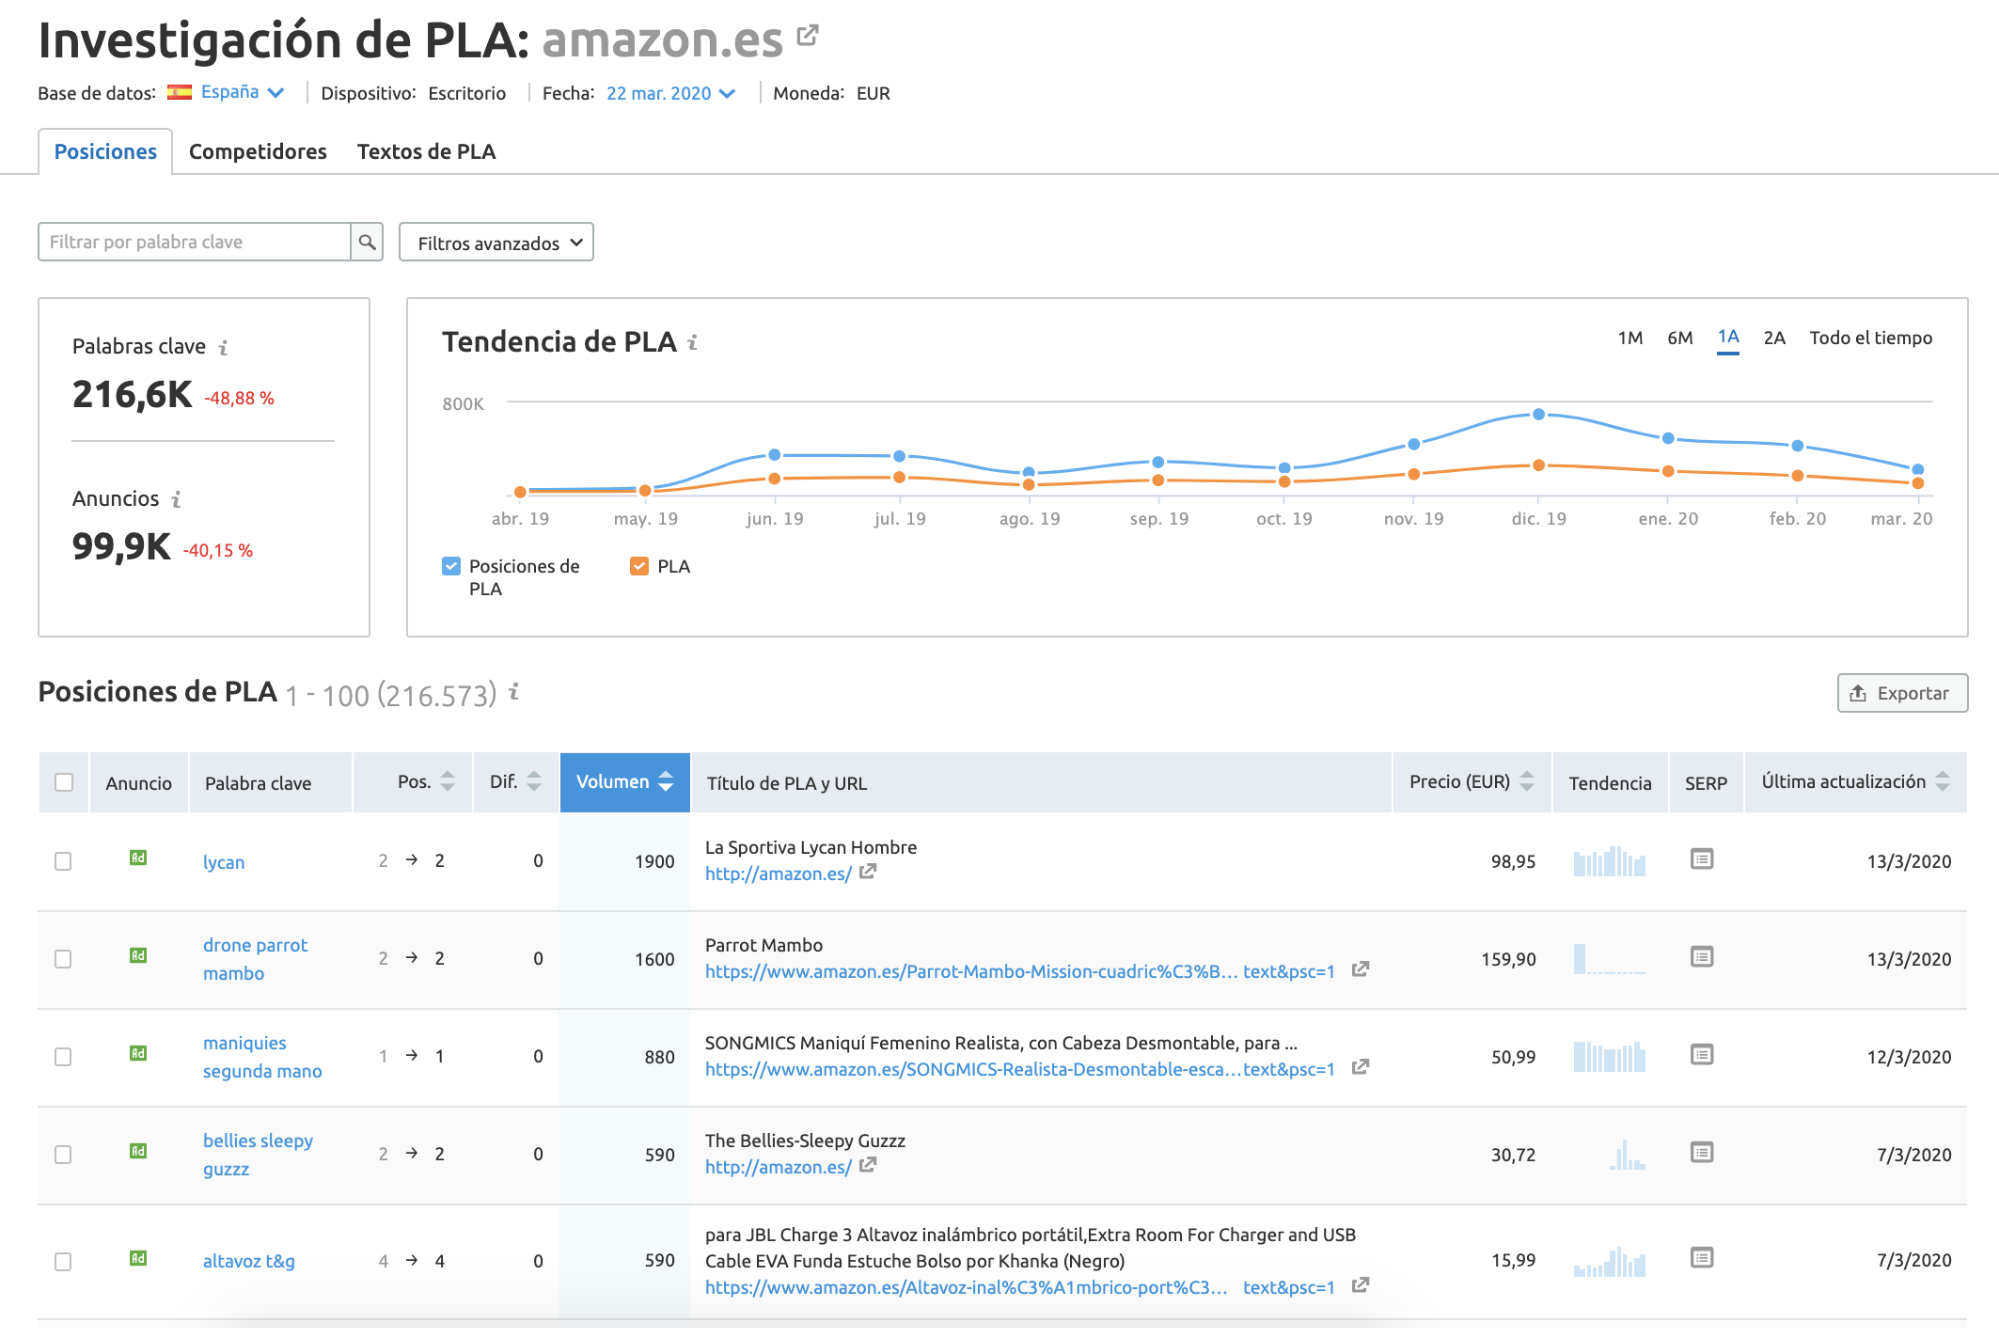Open the Parrot-Mambo-Mission amazon.es URL
1999x1328 pixels.
[1020, 971]
